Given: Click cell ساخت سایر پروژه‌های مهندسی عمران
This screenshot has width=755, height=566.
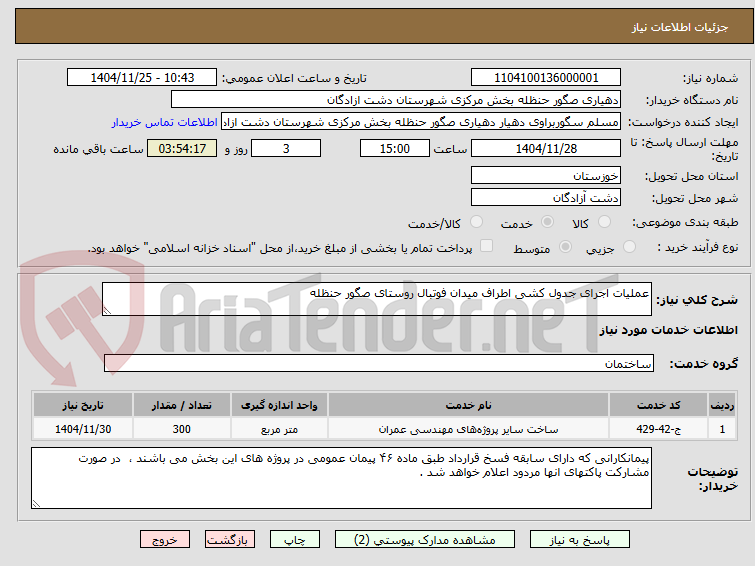Looking at the screenshot, I should (x=469, y=429).
